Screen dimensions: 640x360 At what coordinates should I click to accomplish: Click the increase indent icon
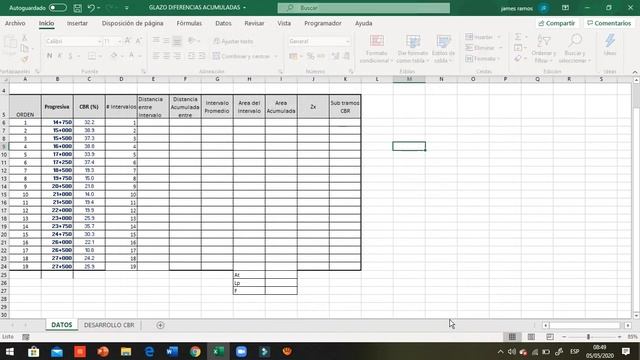coord(202,56)
